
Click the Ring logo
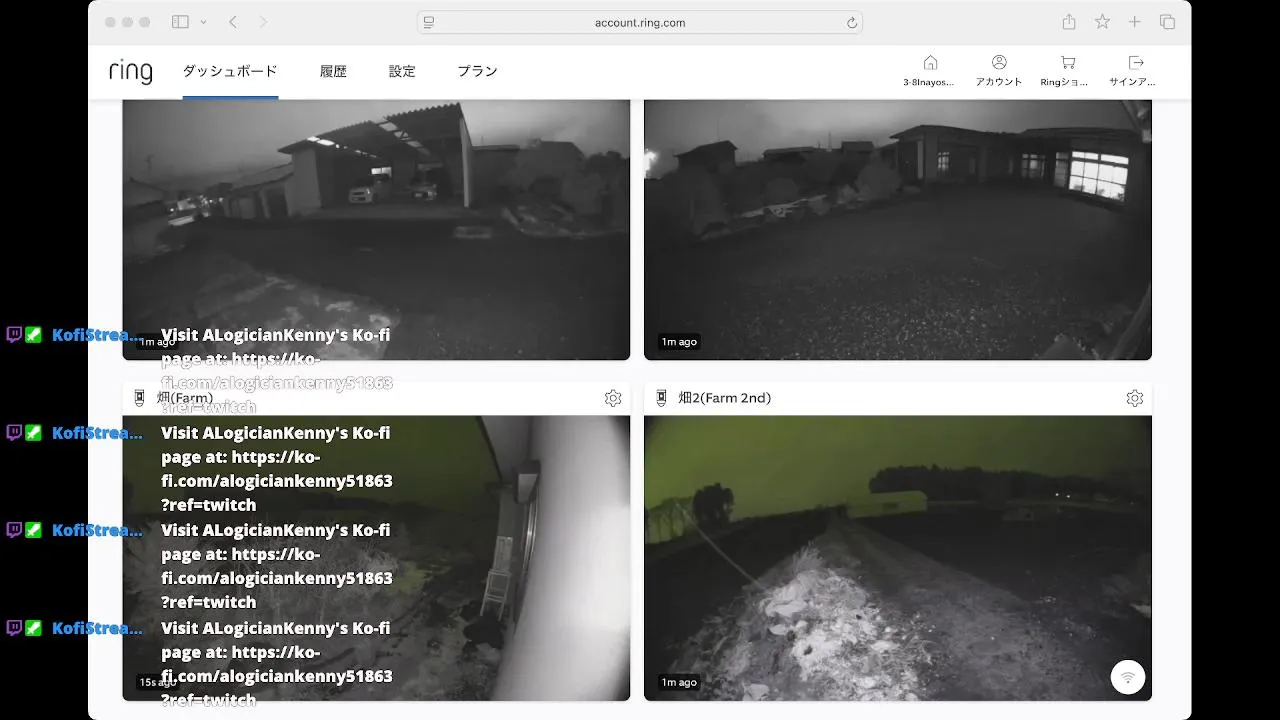pos(131,71)
